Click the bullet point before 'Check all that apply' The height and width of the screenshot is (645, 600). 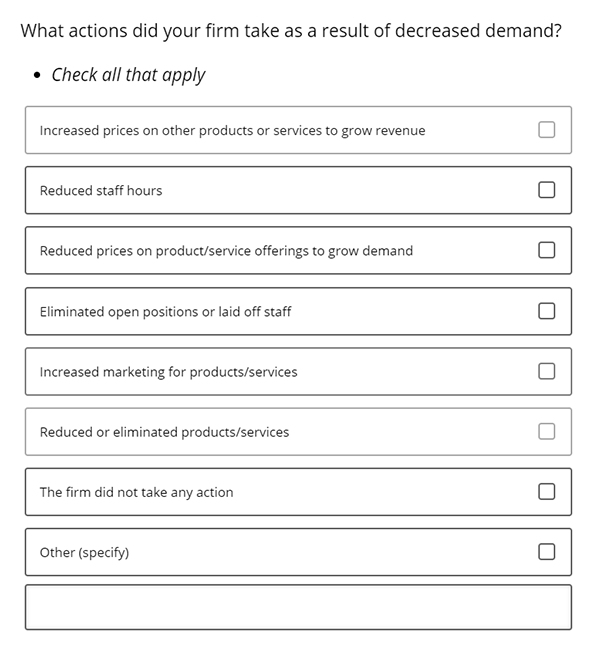click(x=37, y=75)
